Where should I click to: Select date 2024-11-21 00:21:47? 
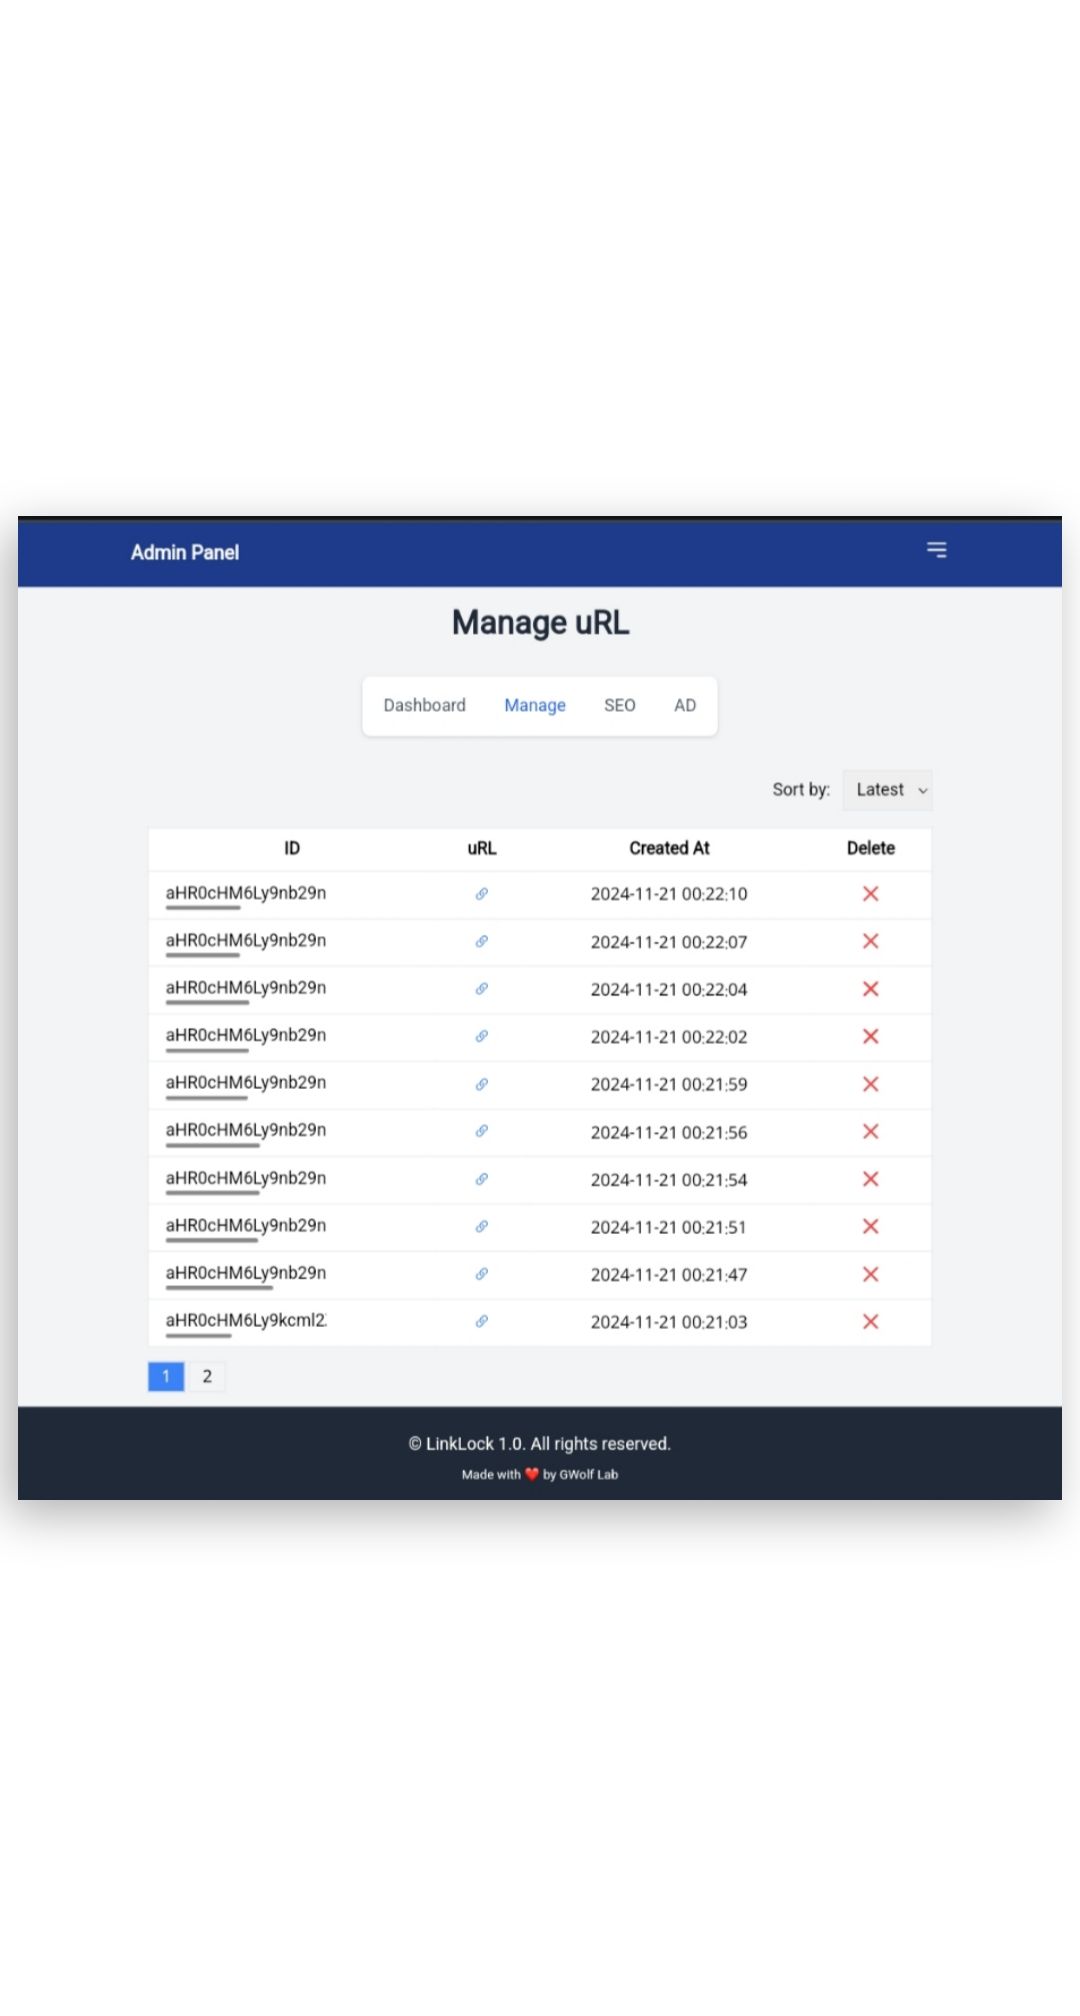pyautogui.click(x=669, y=1275)
